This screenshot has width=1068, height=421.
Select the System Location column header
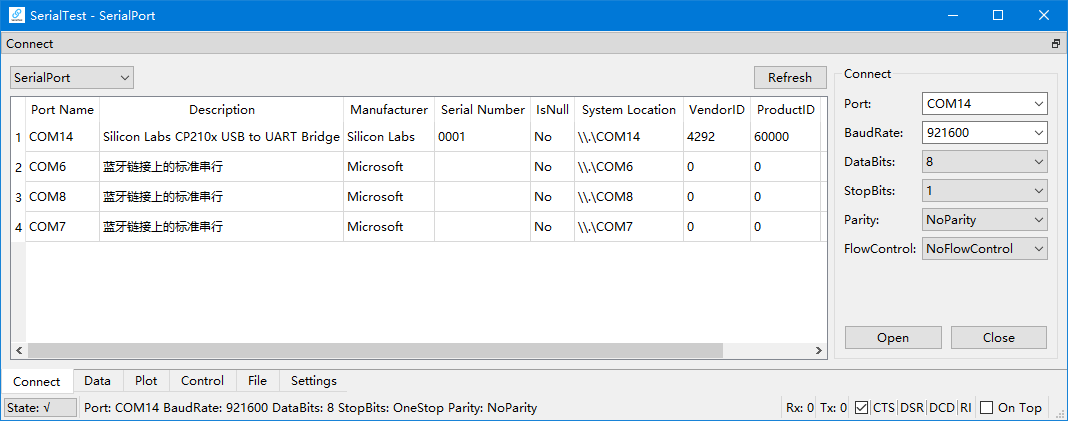coord(629,110)
